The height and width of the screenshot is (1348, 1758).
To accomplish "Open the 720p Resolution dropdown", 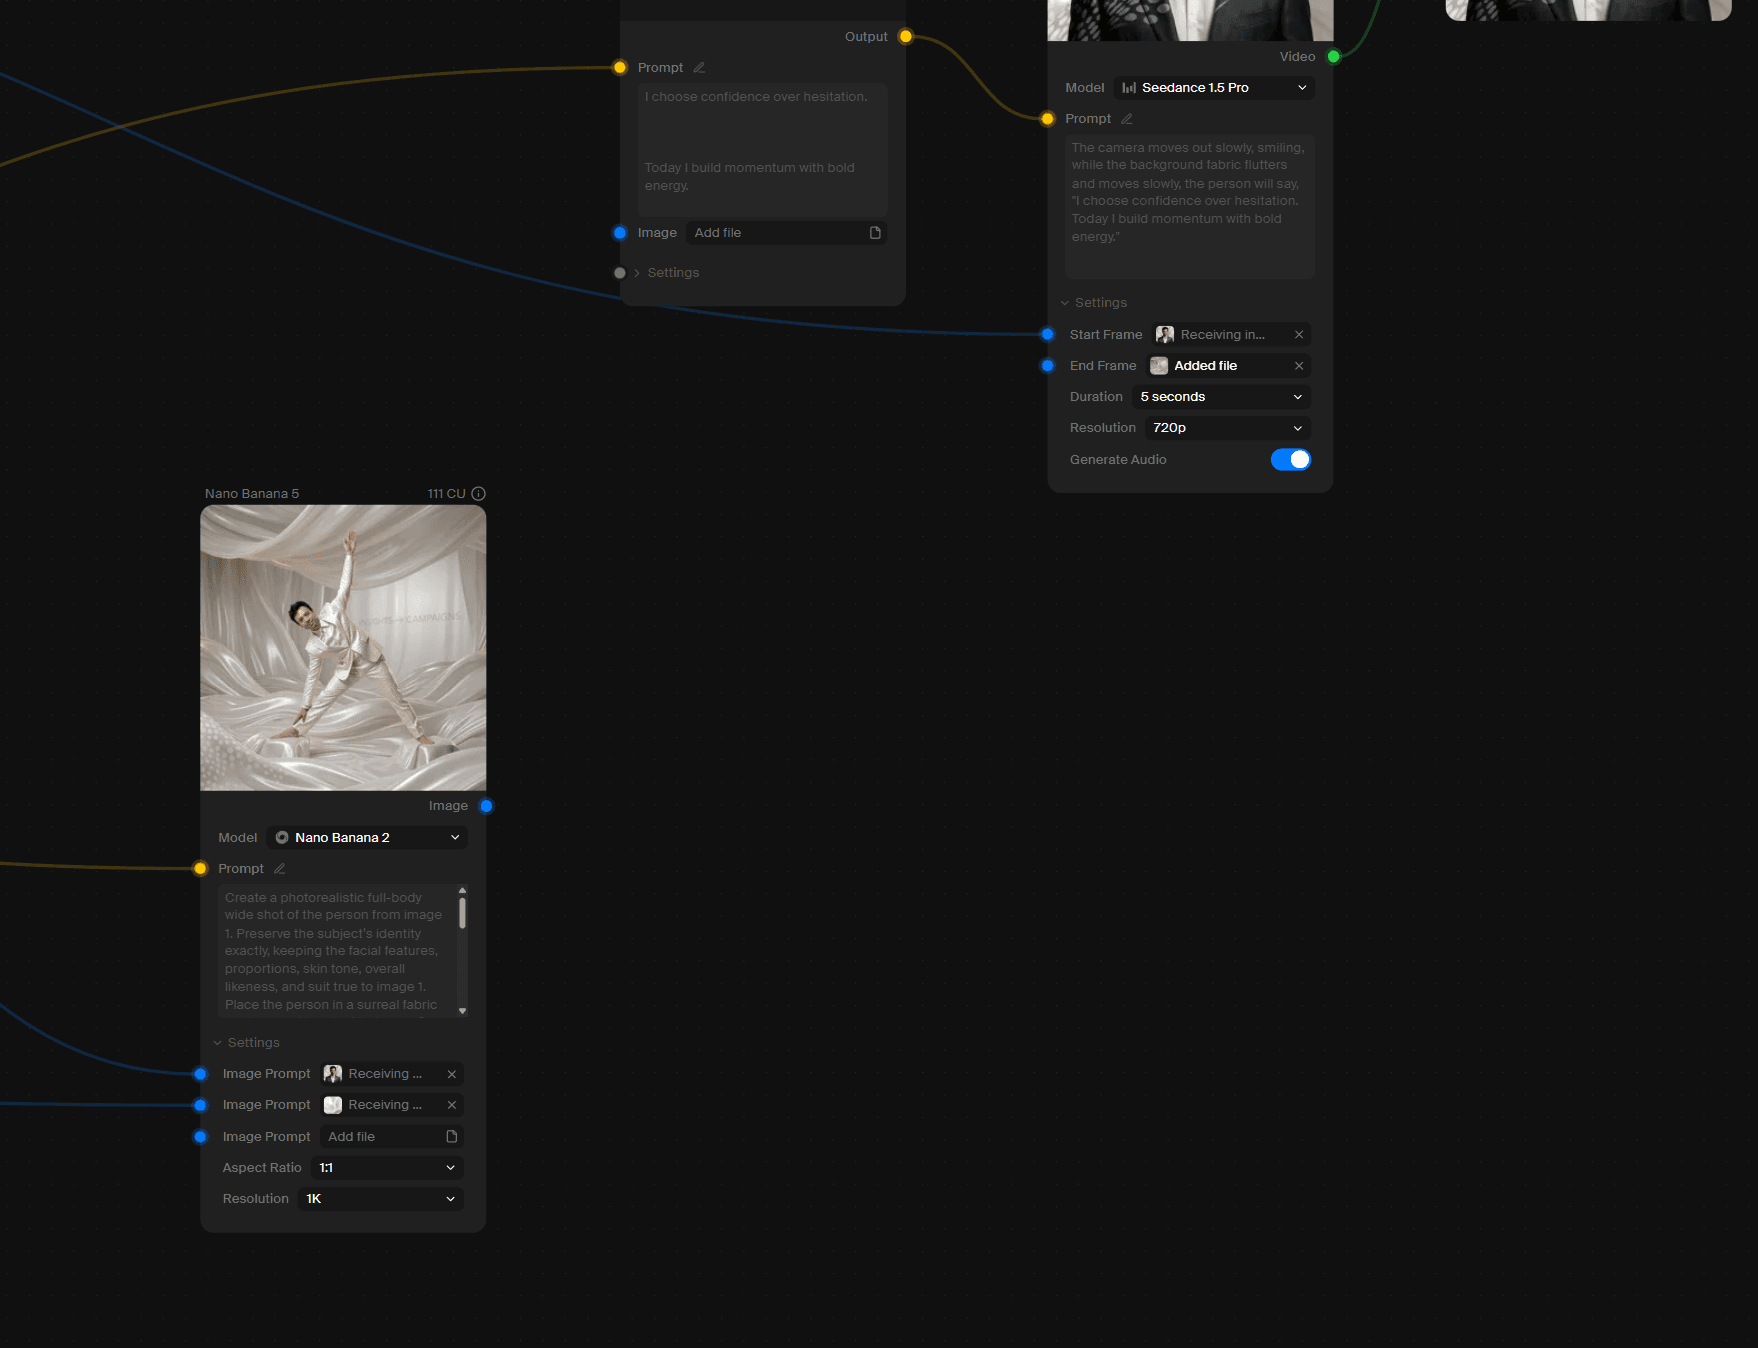I will pos(1228,428).
